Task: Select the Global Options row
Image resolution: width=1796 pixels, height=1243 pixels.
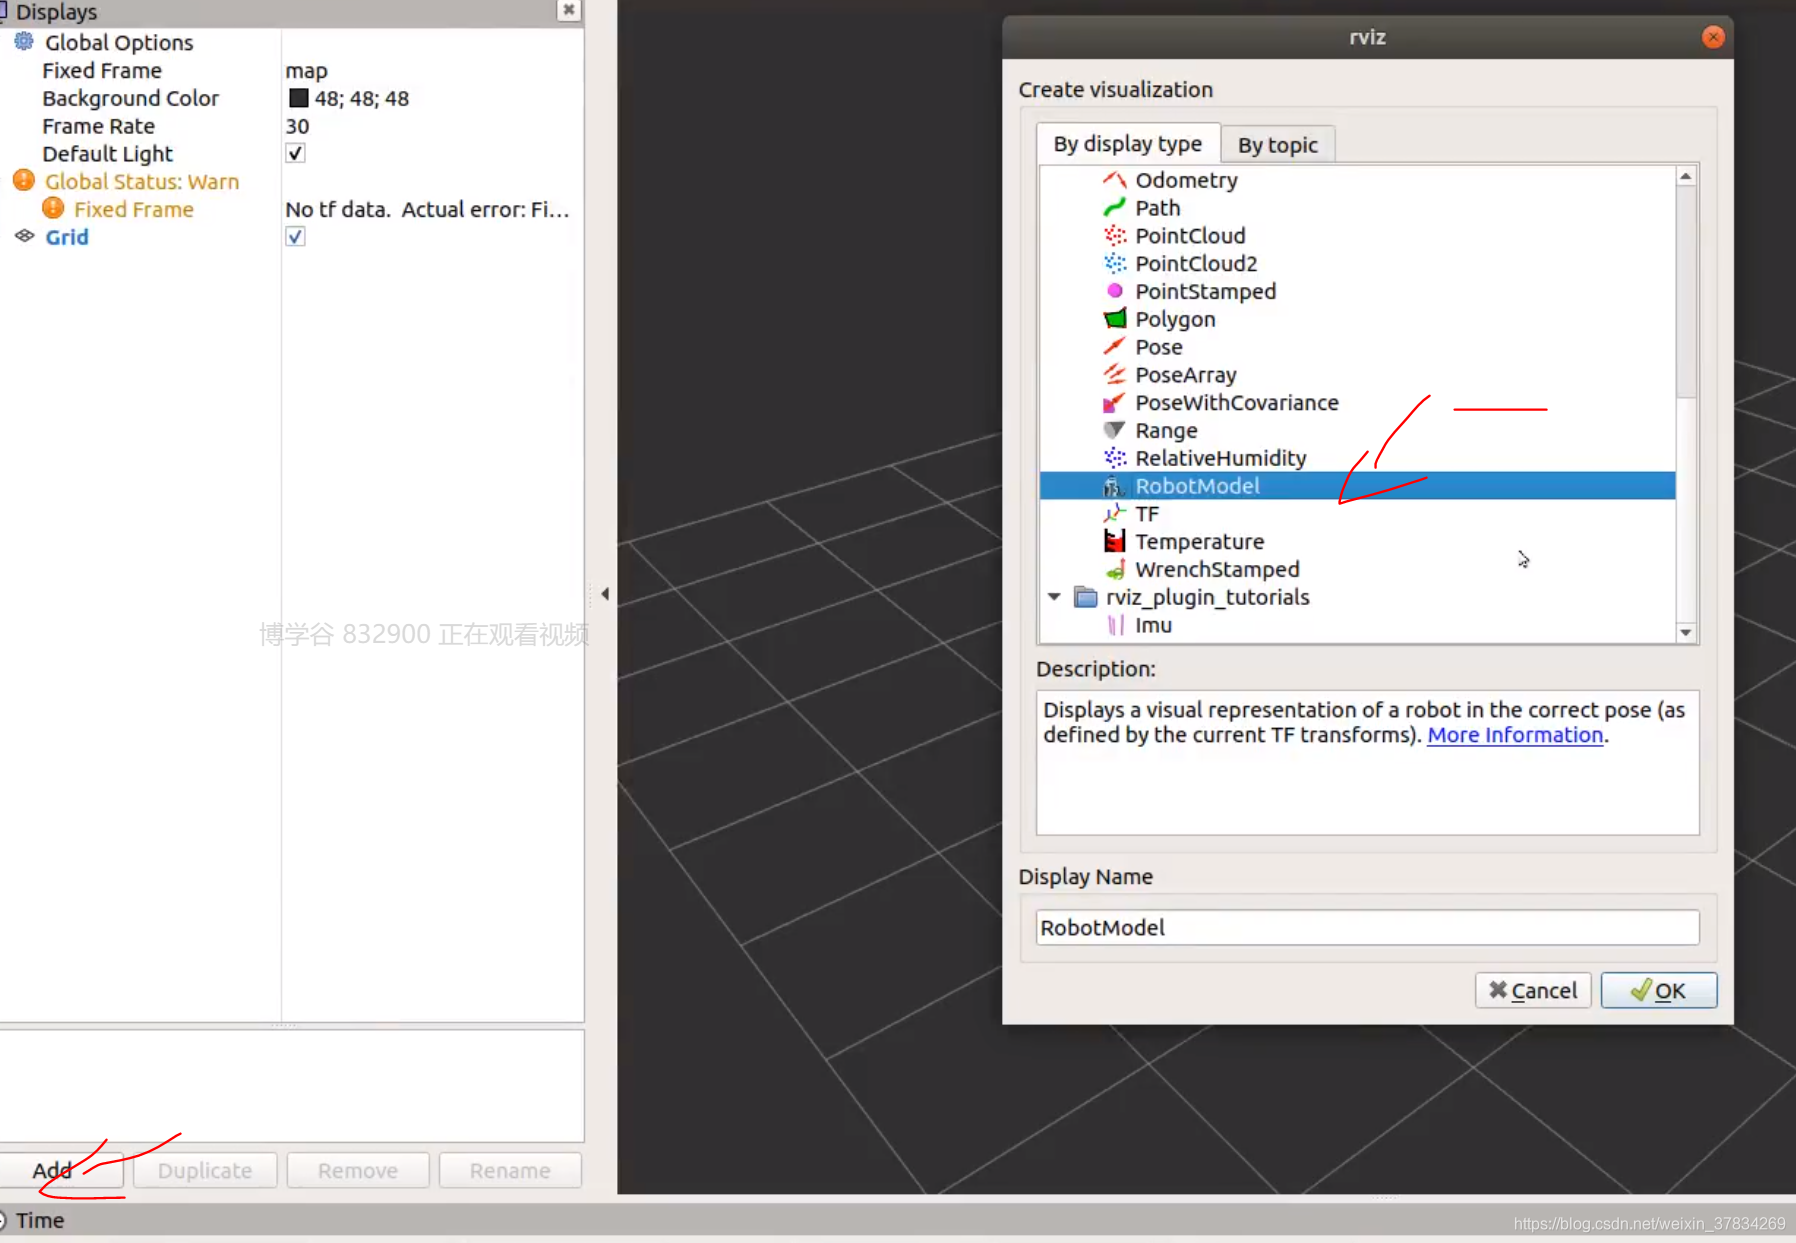Action: click(x=292, y=42)
